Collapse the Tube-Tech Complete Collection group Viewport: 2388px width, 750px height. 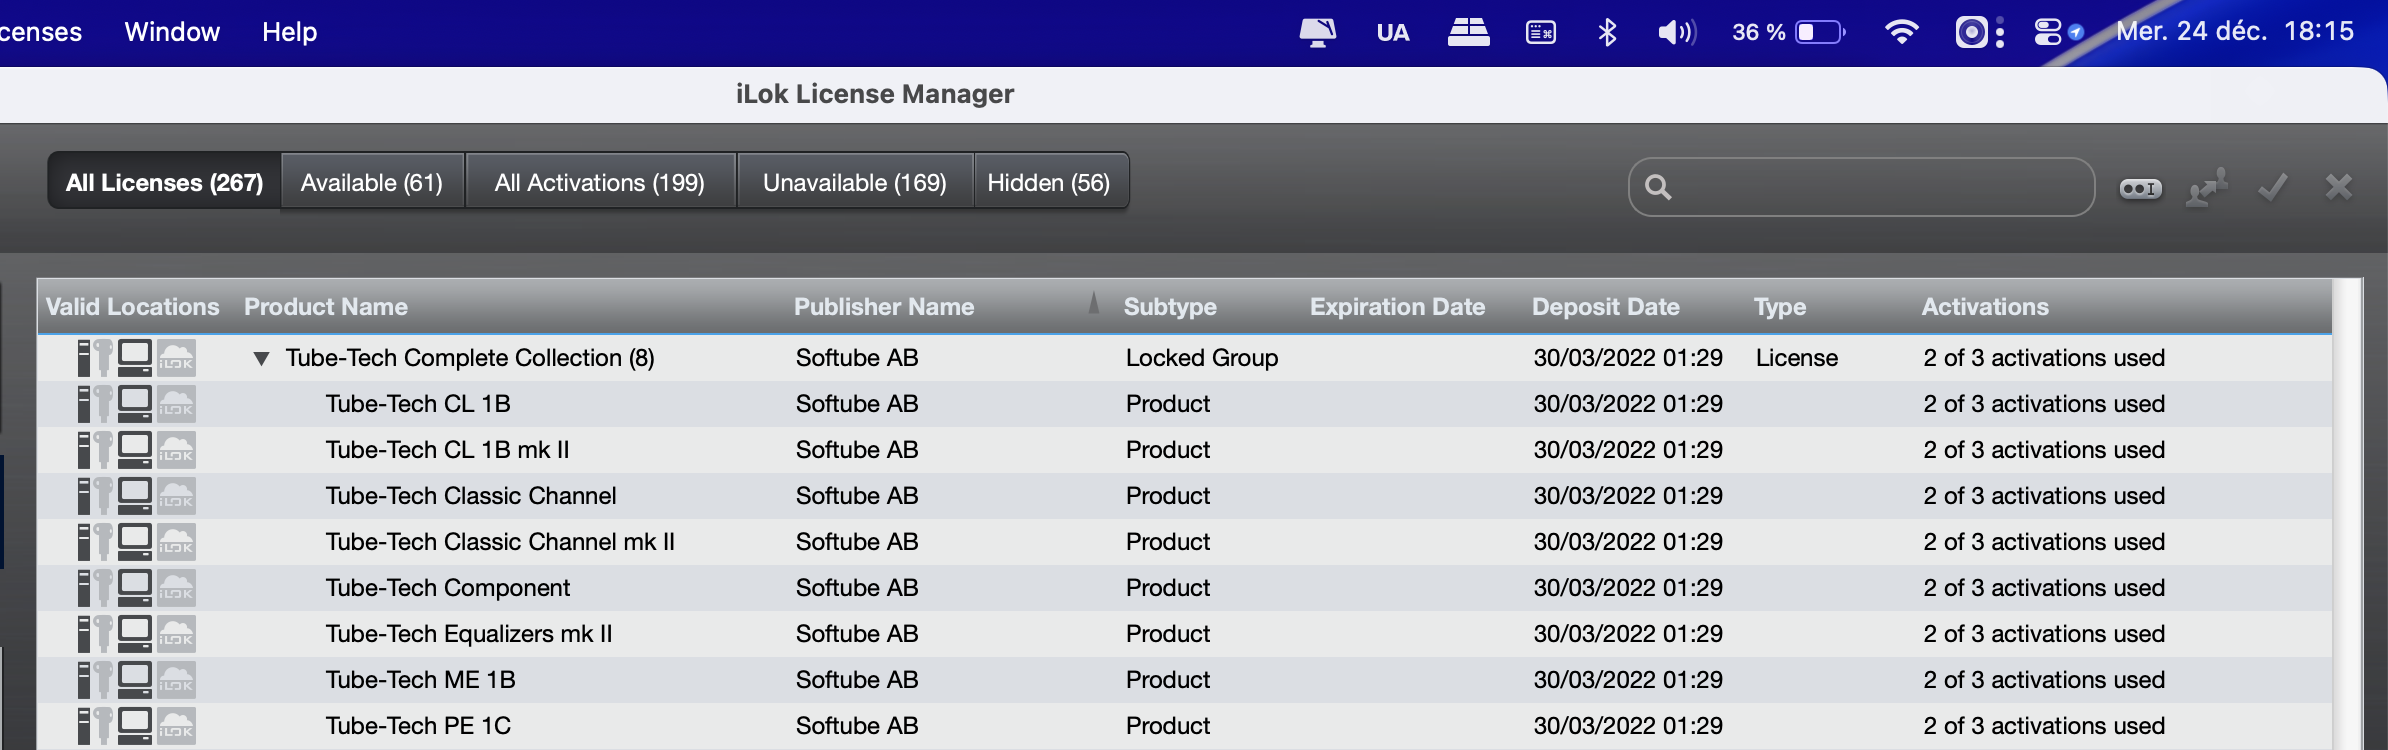(x=261, y=358)
